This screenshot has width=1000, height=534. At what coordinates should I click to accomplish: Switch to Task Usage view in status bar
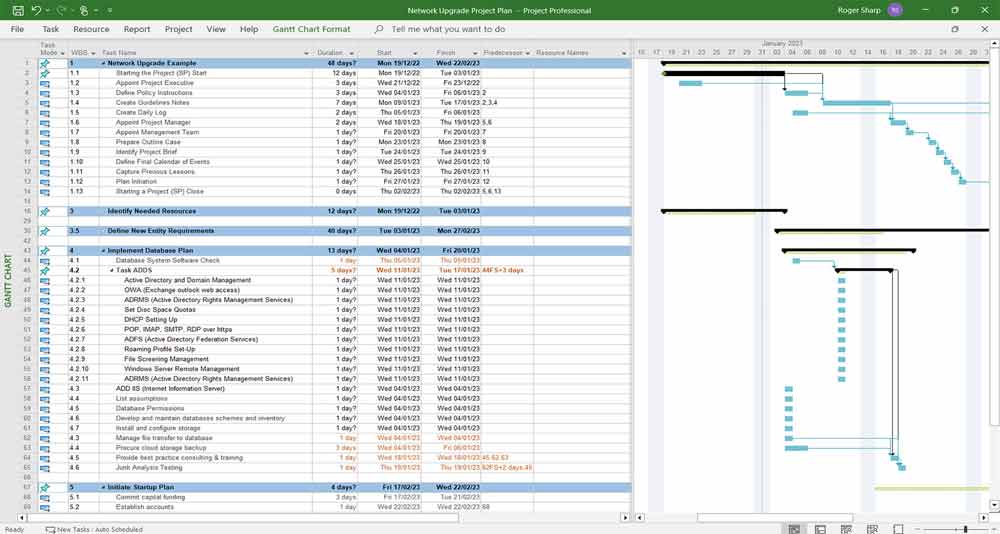pyautogui.click(x=818, y=529)
